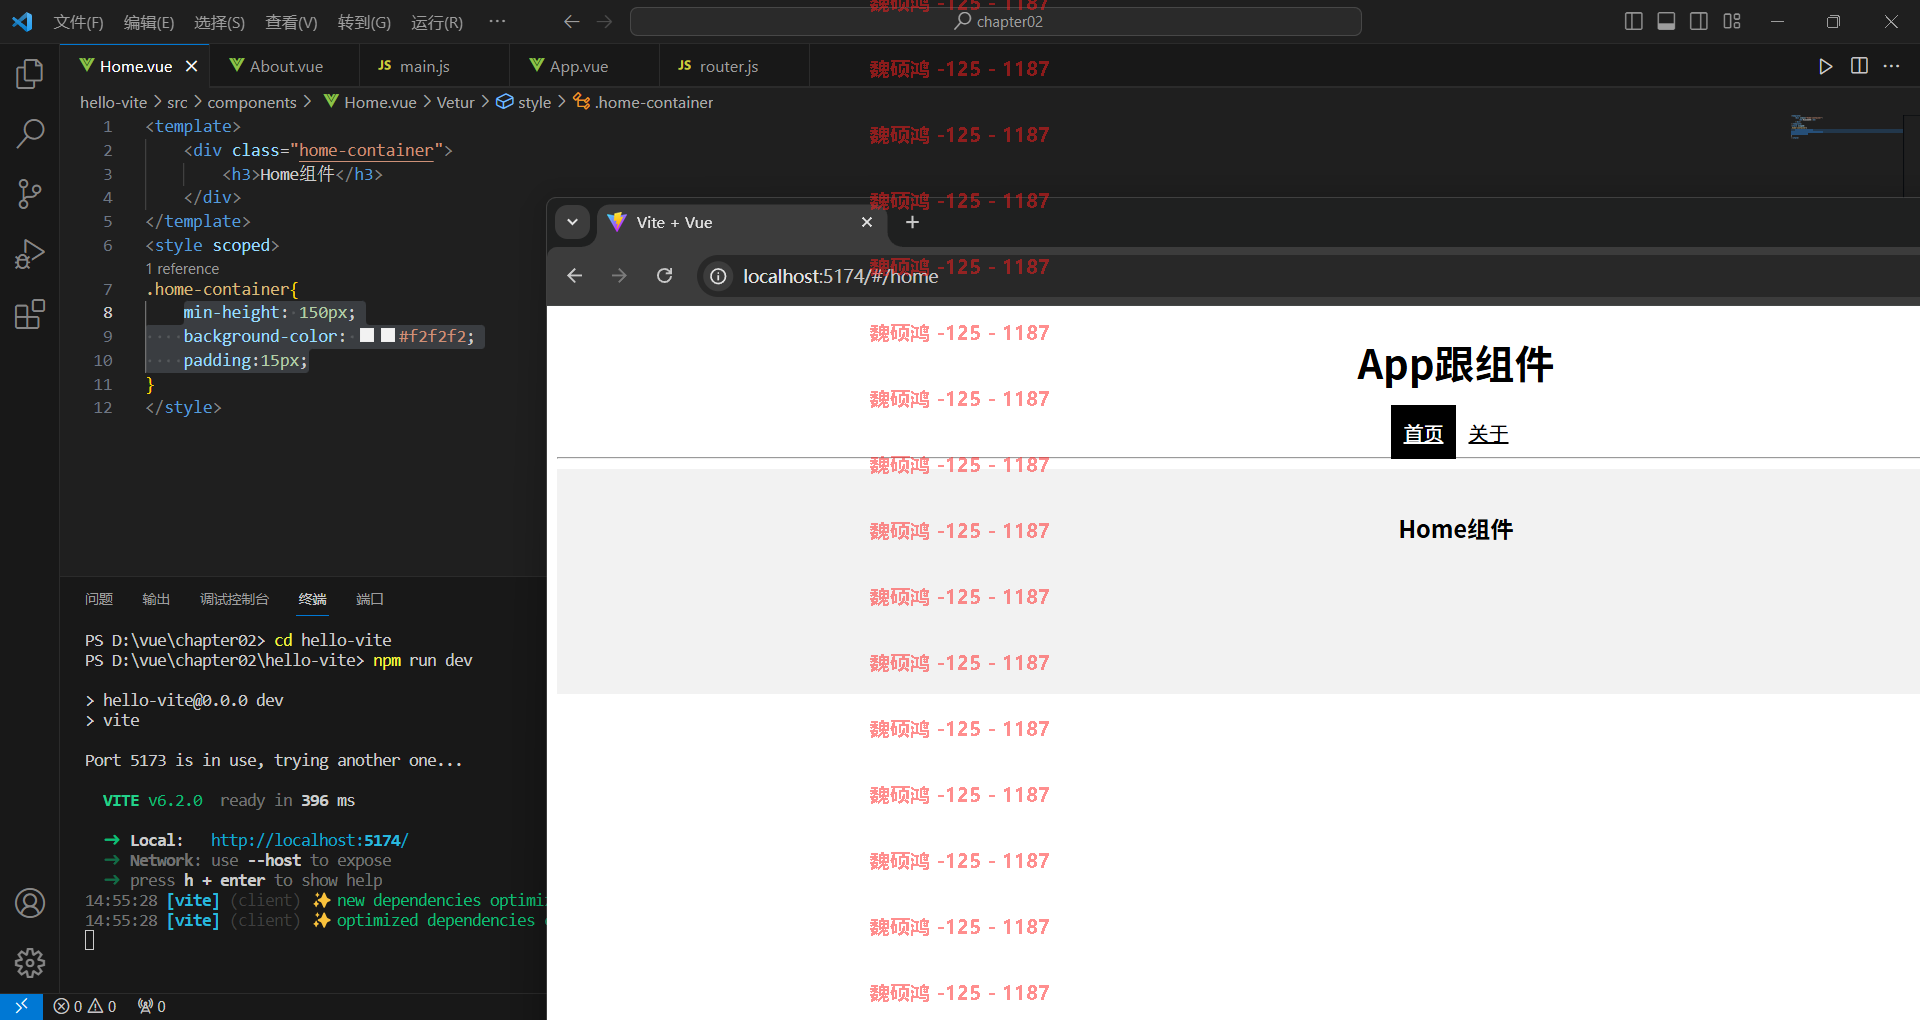The width and height of the screenshot is (1920, 1020).
Task: Reload the Vite + Vue browser page
Action: pos(664,275)
